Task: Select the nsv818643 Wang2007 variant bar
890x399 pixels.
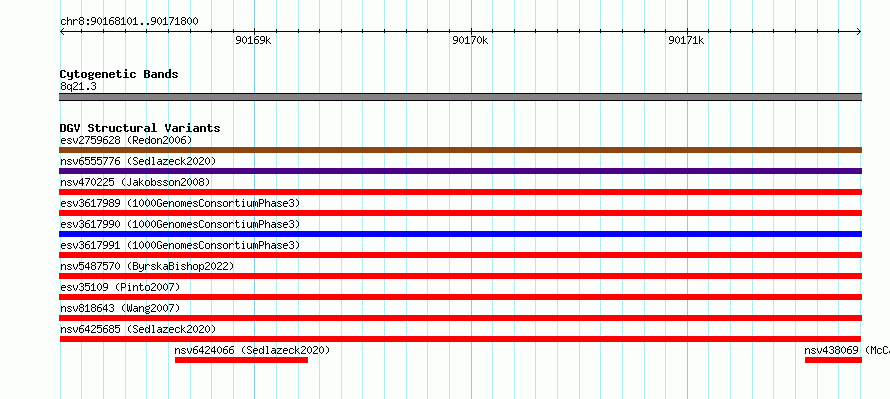Action: pyautogui.click(x=460, y=318)
